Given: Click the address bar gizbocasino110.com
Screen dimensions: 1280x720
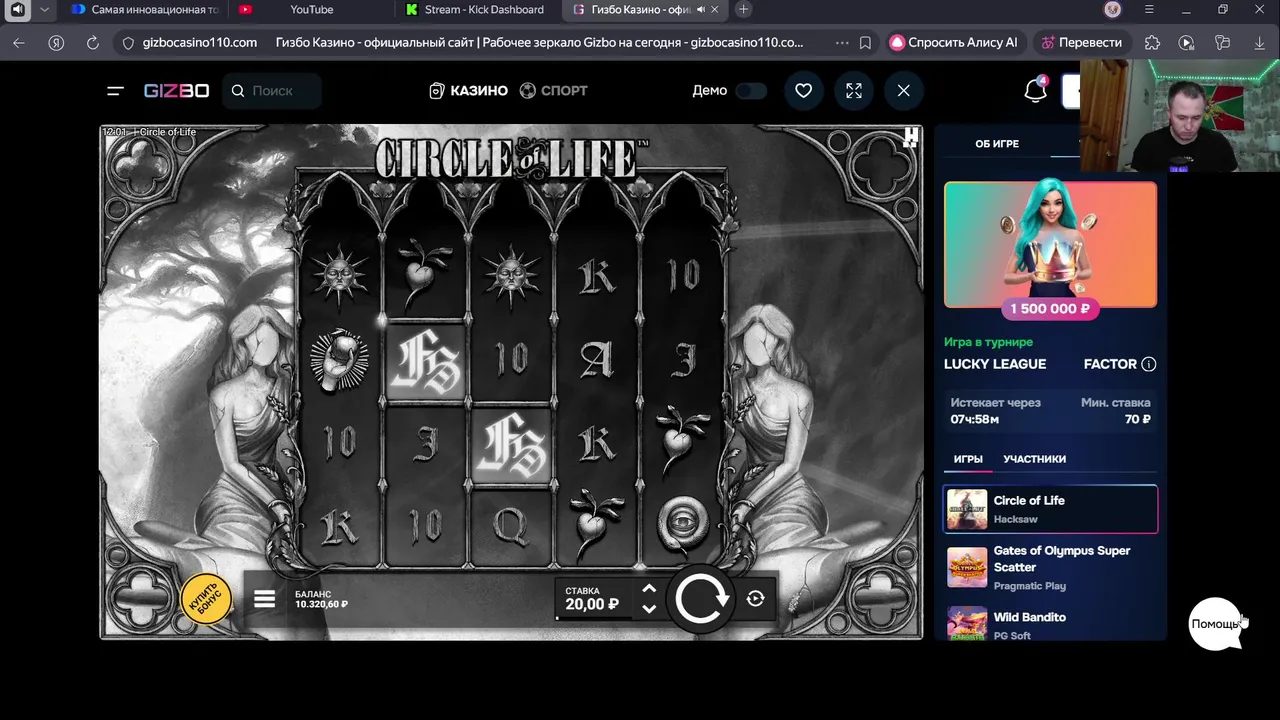Looking at the screenshot, I should [200, 43].
